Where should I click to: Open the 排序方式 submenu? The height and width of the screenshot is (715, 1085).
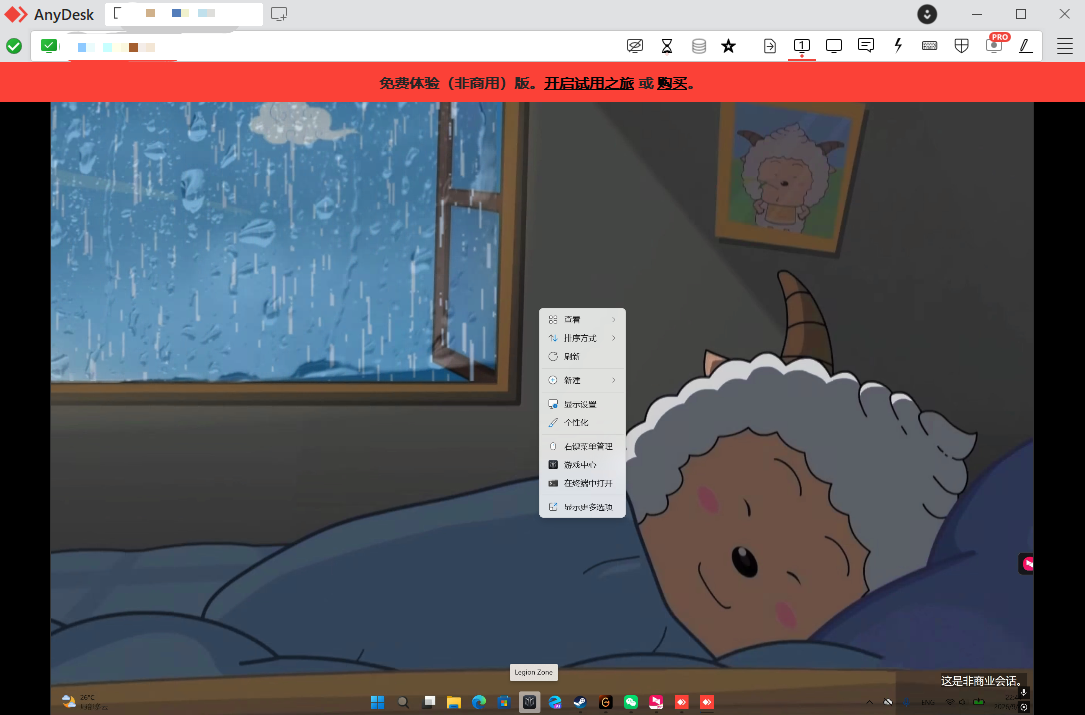(582, 338)
